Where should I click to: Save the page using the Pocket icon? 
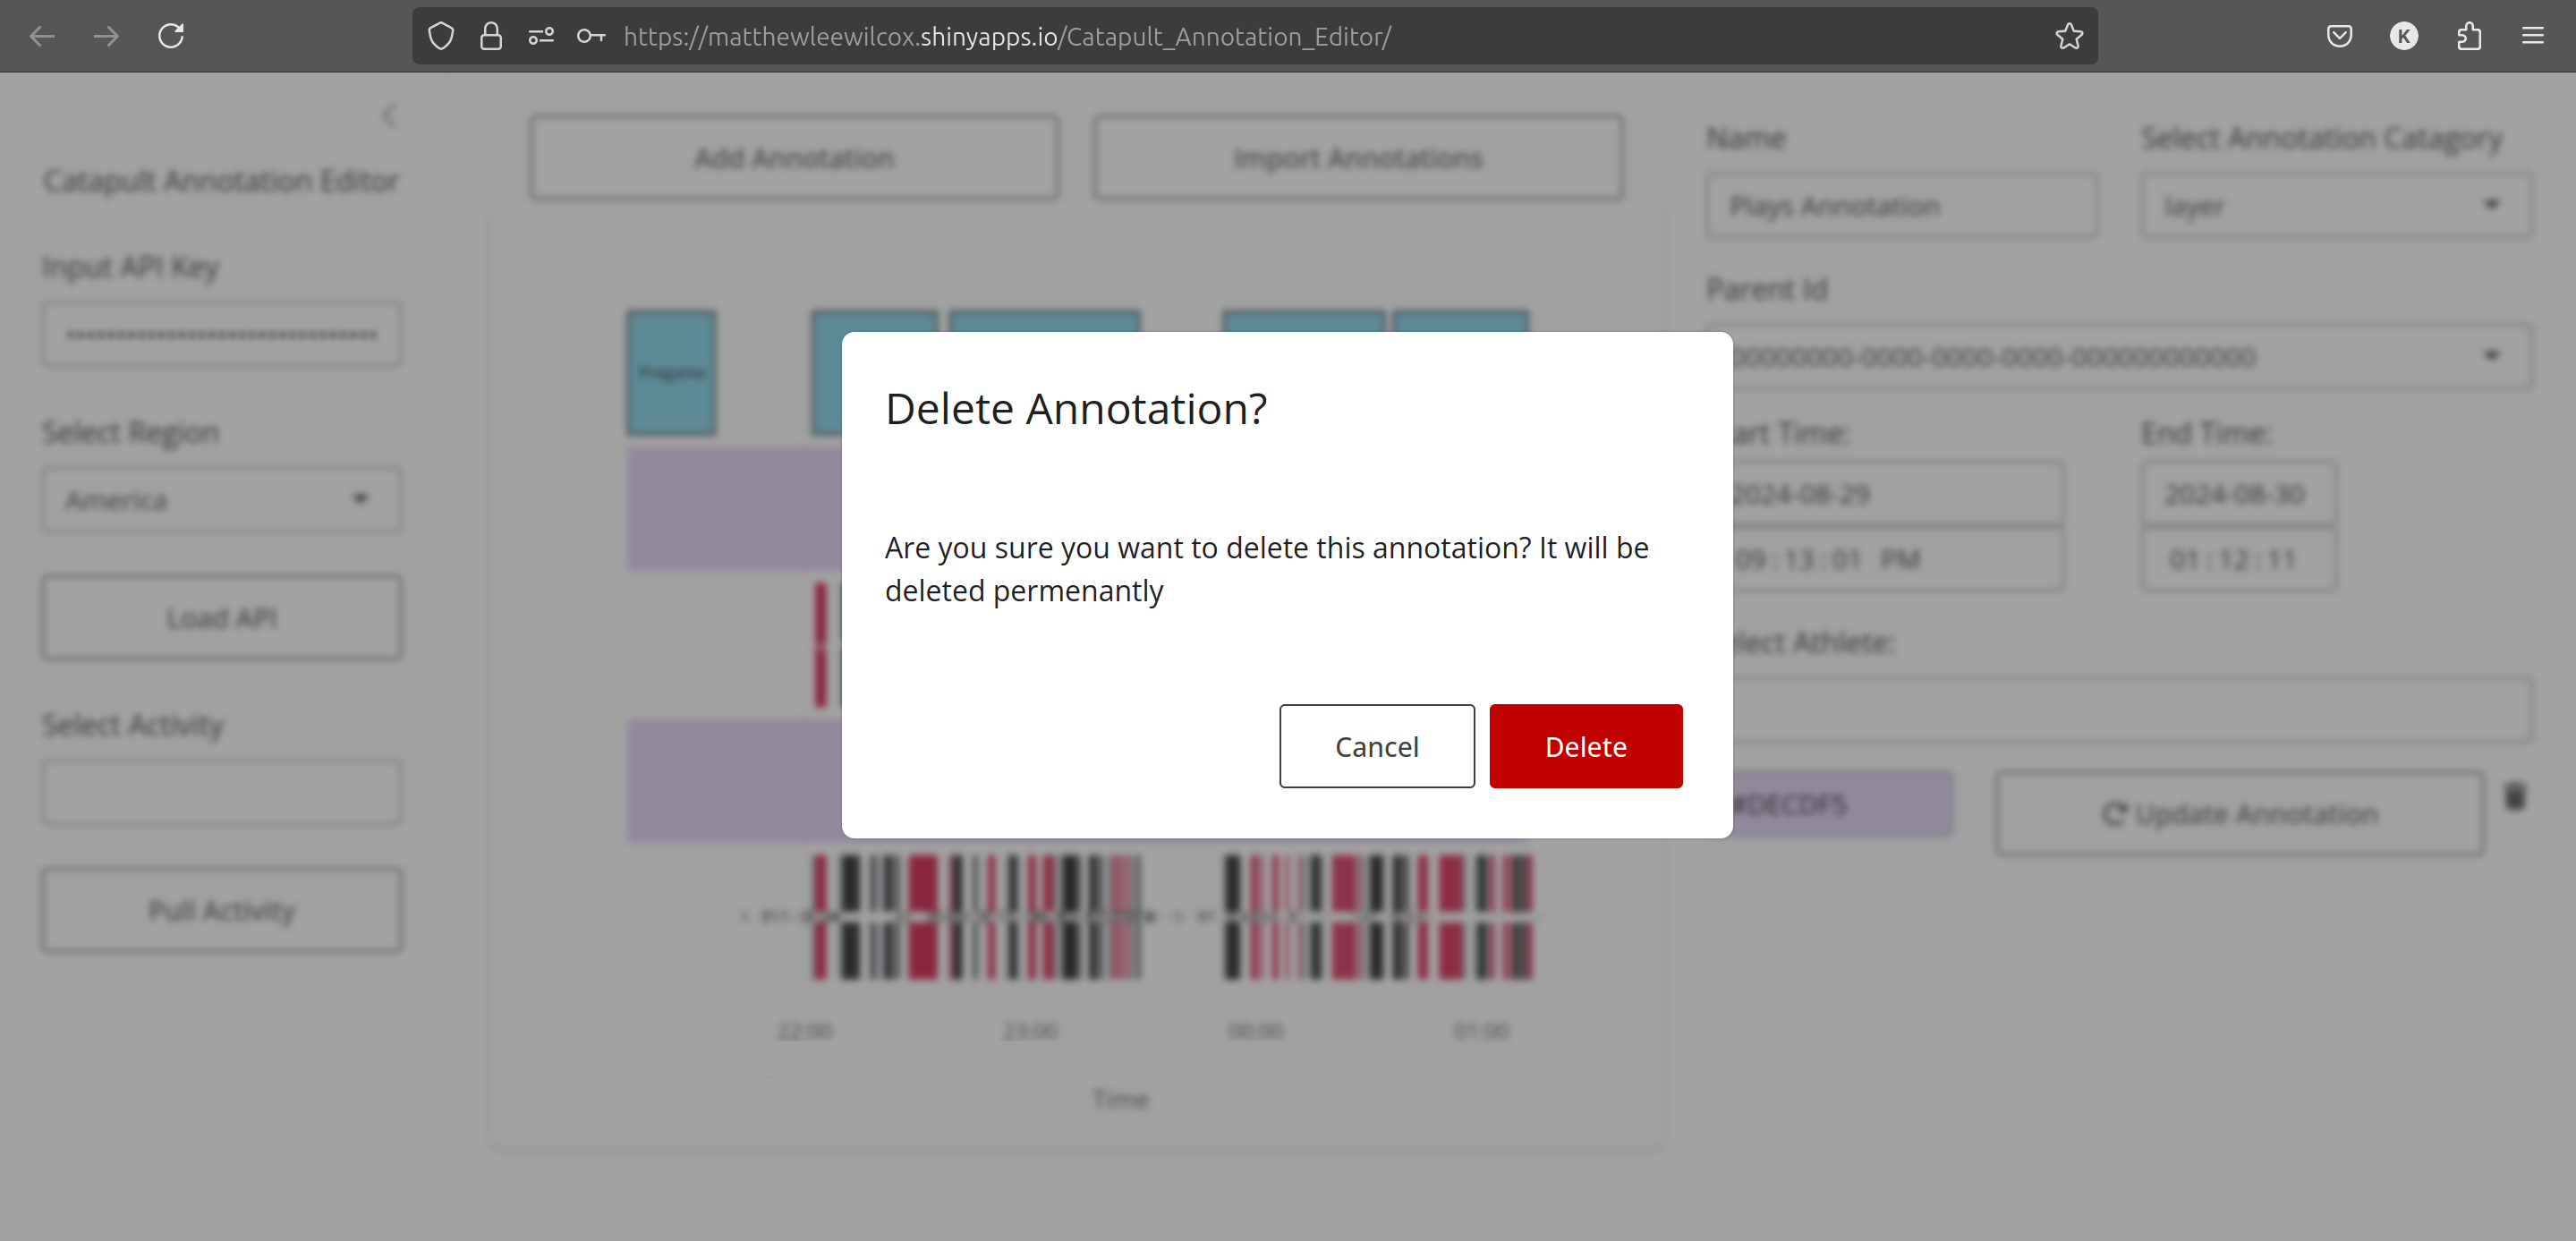pos(2339,36)
